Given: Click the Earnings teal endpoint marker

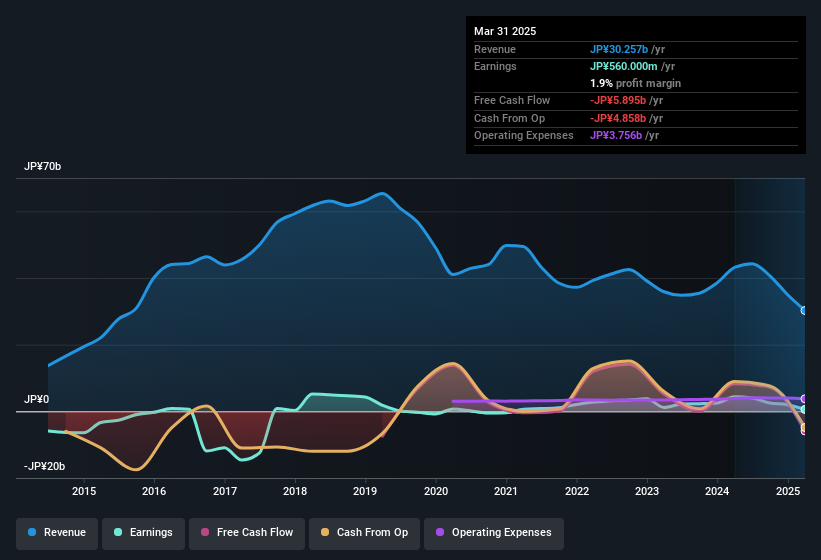Looking at the screenshot, I should 804,409.
